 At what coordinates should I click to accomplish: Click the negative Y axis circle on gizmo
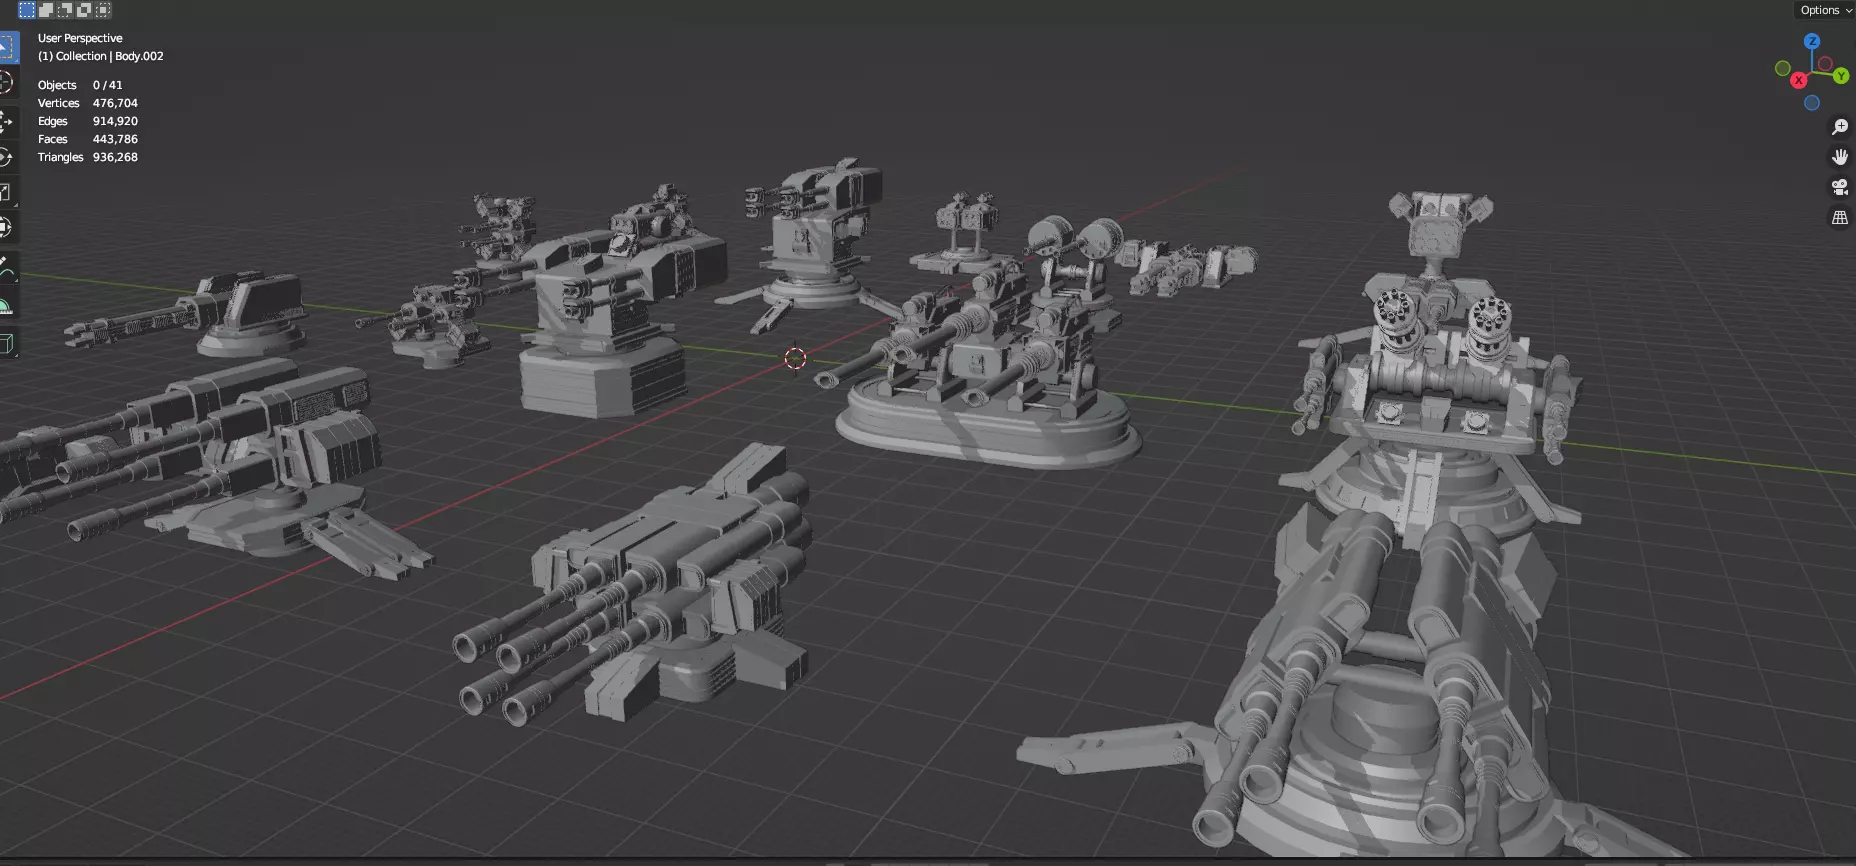(x=1782, y=68)
